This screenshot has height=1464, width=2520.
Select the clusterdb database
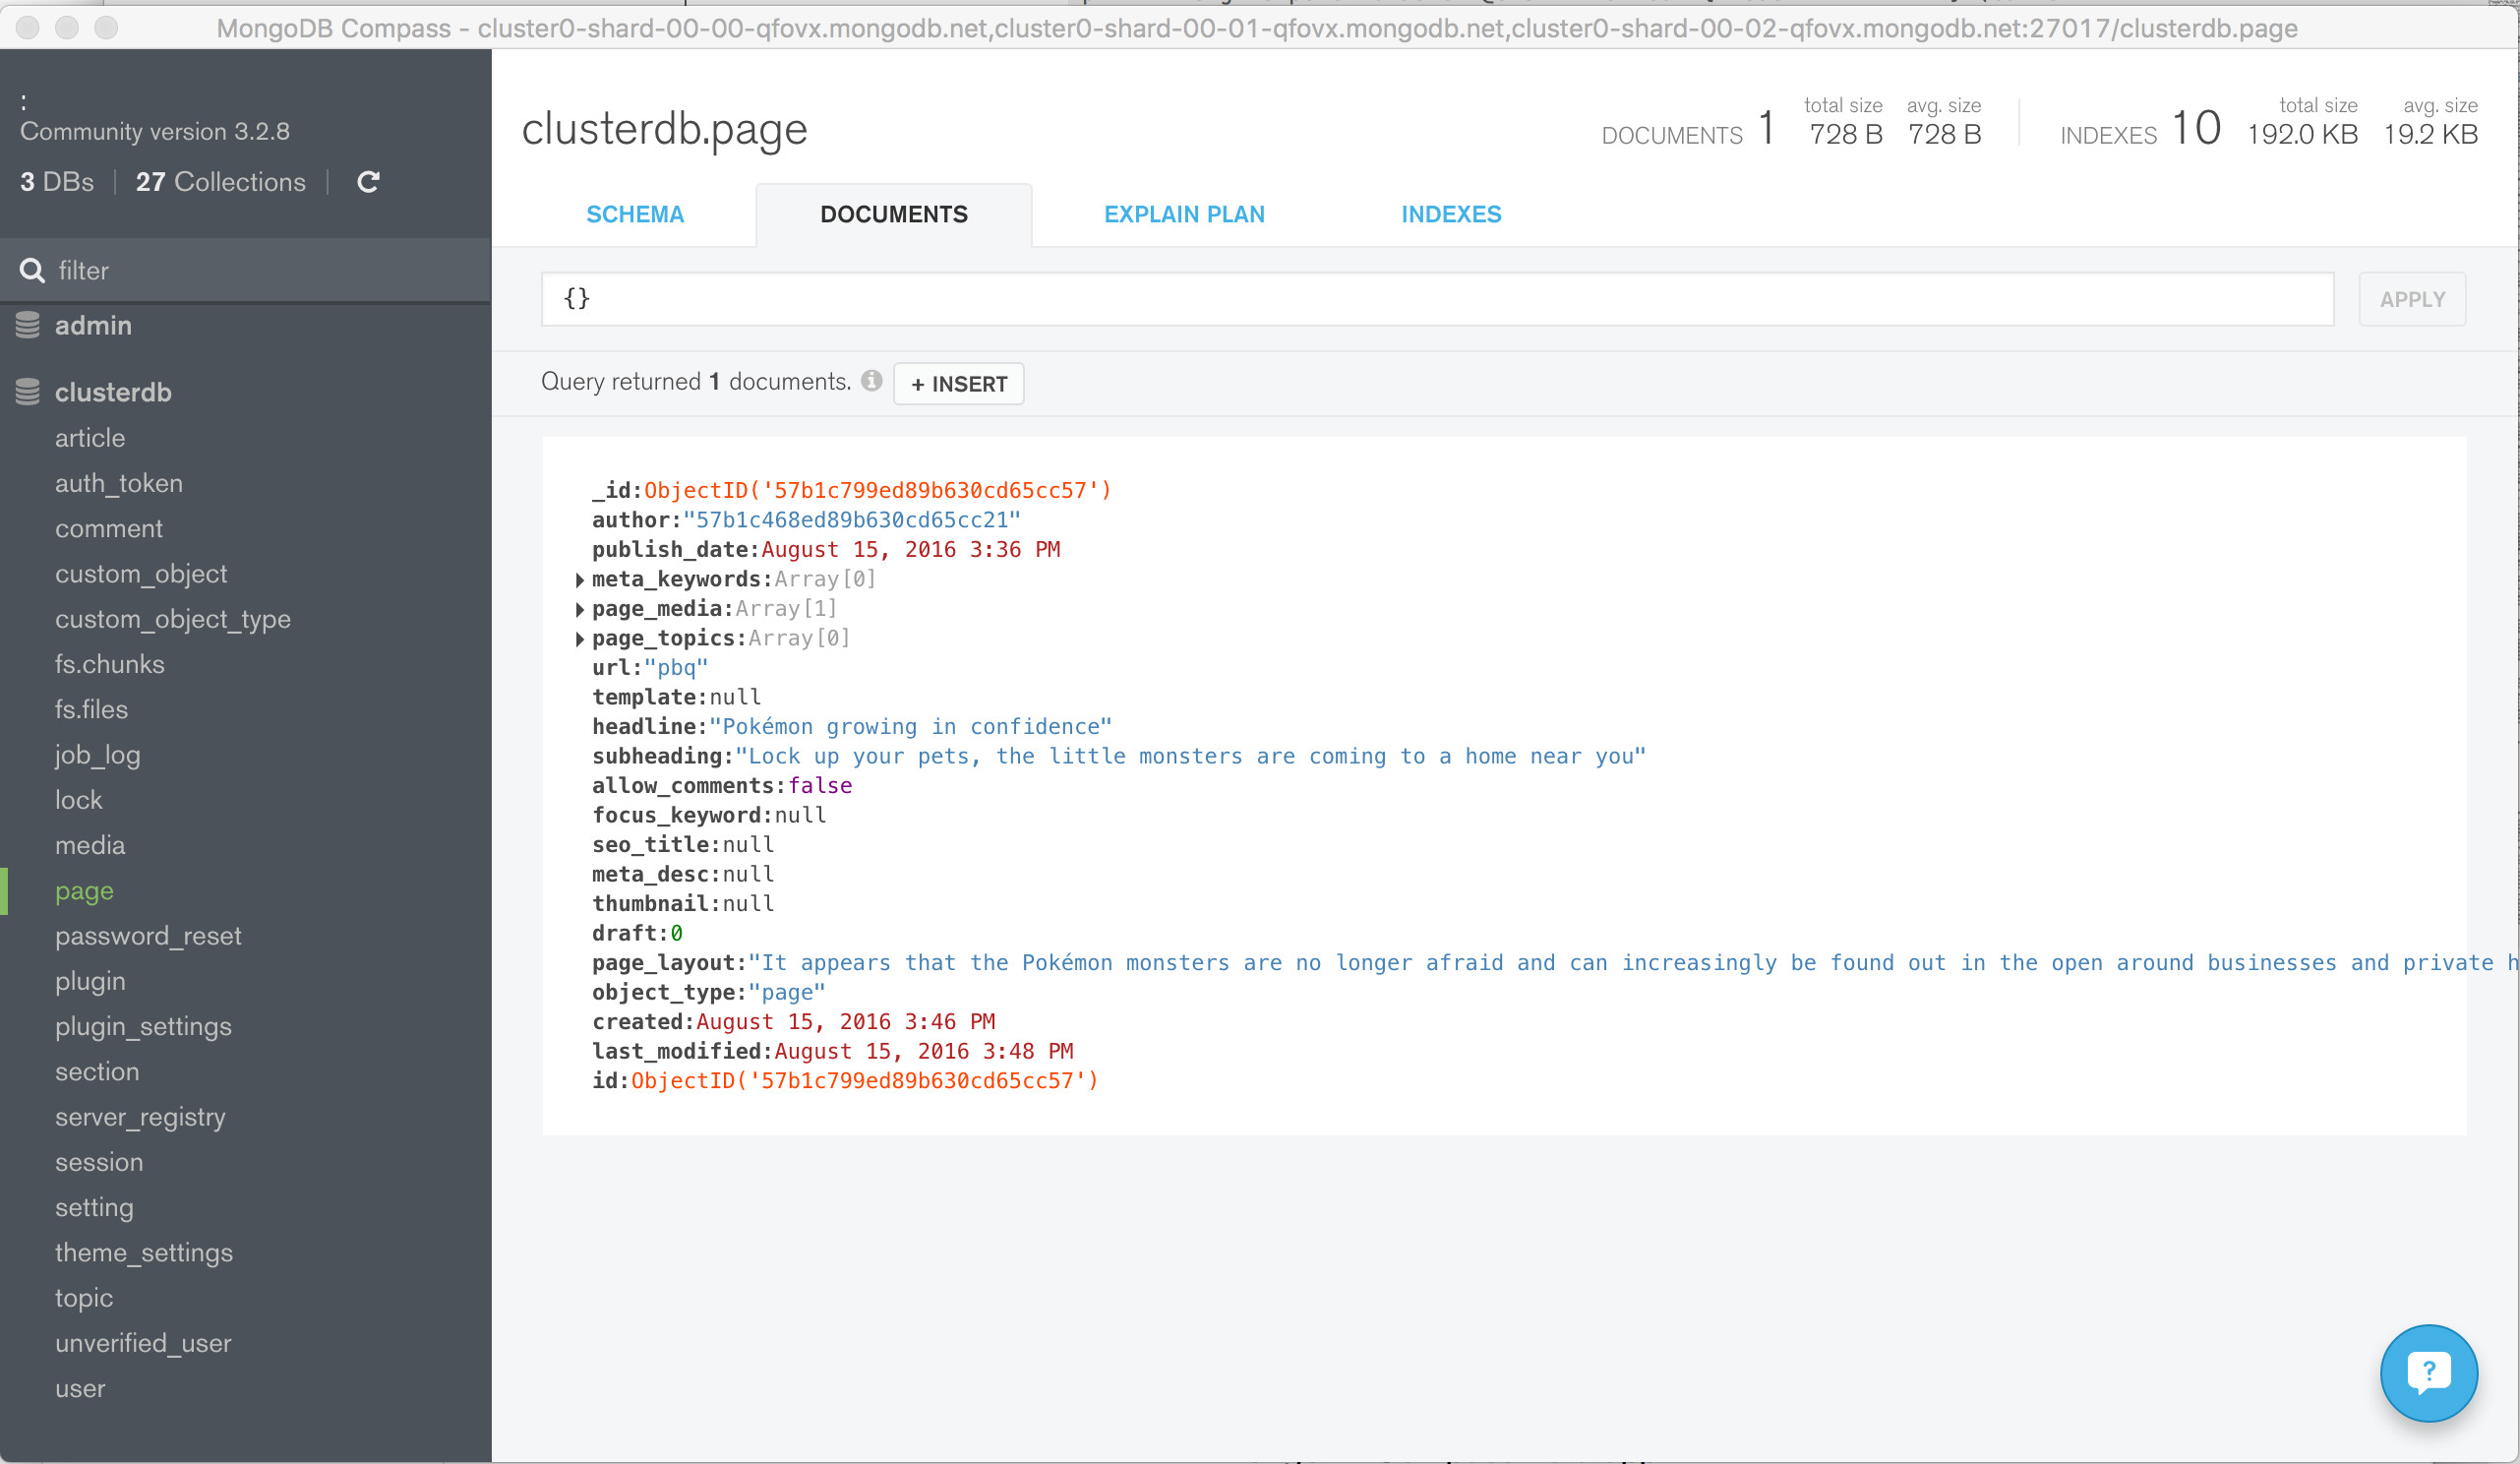(x=113, y=392)
